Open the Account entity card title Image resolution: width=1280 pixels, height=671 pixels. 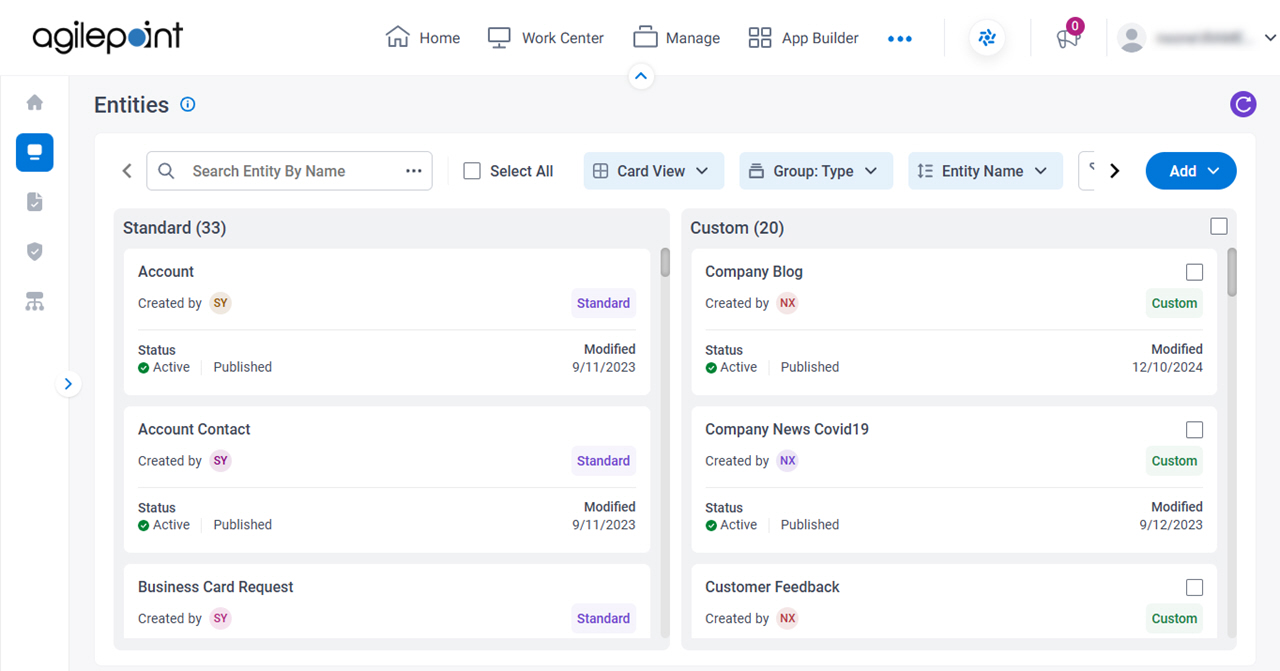(166, 272)
